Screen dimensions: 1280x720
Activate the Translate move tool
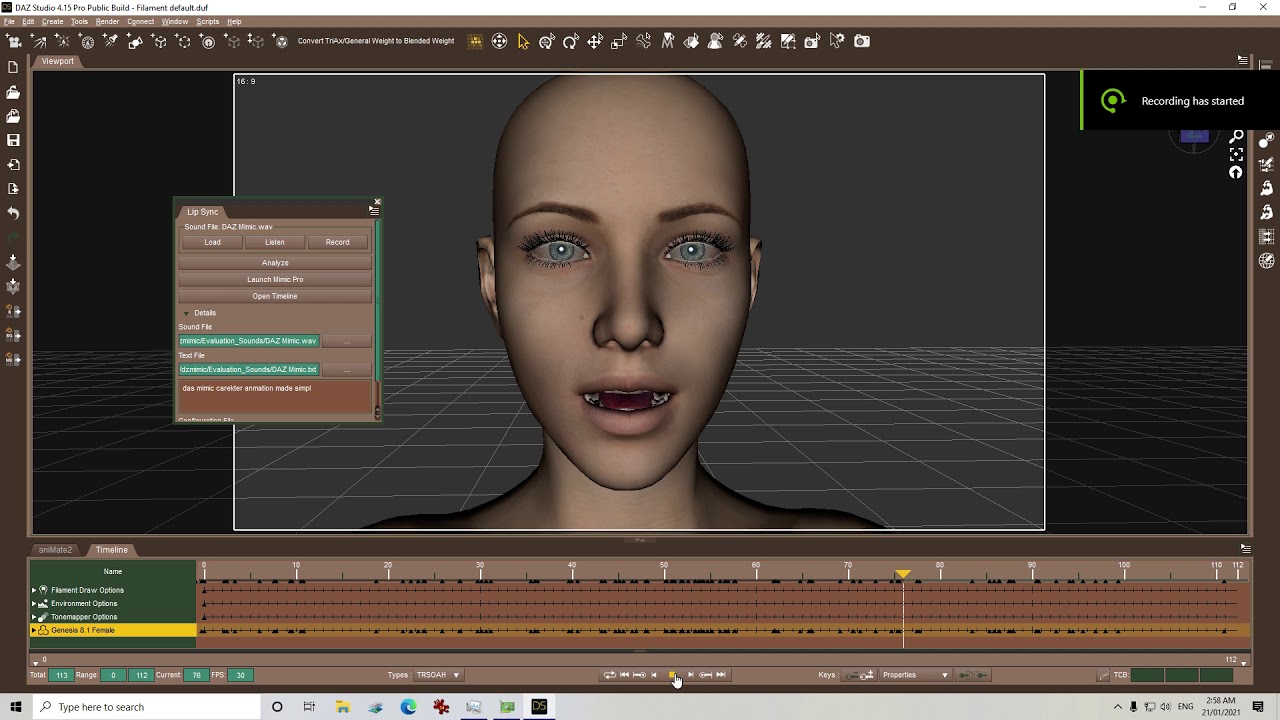coord(595,41)
